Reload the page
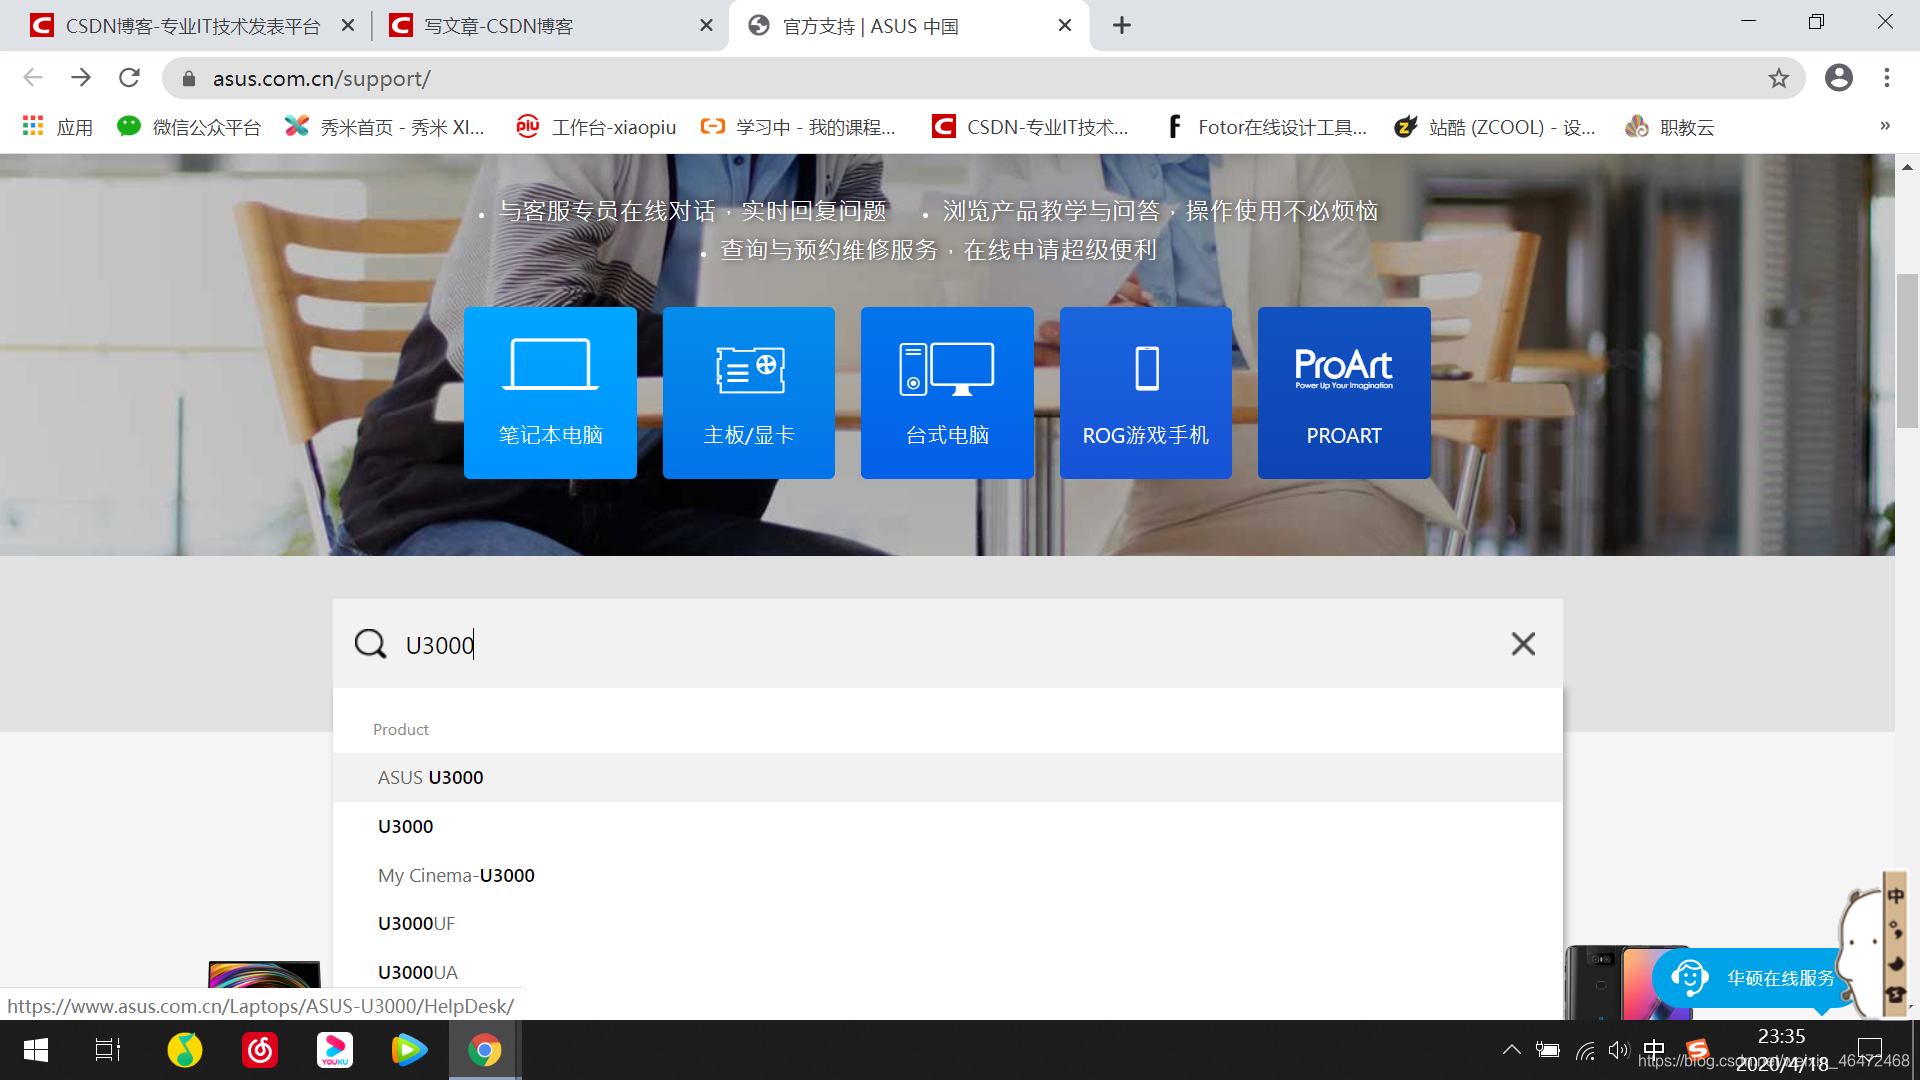Viewport: 1920px width, 1080px height. (129, 78)
